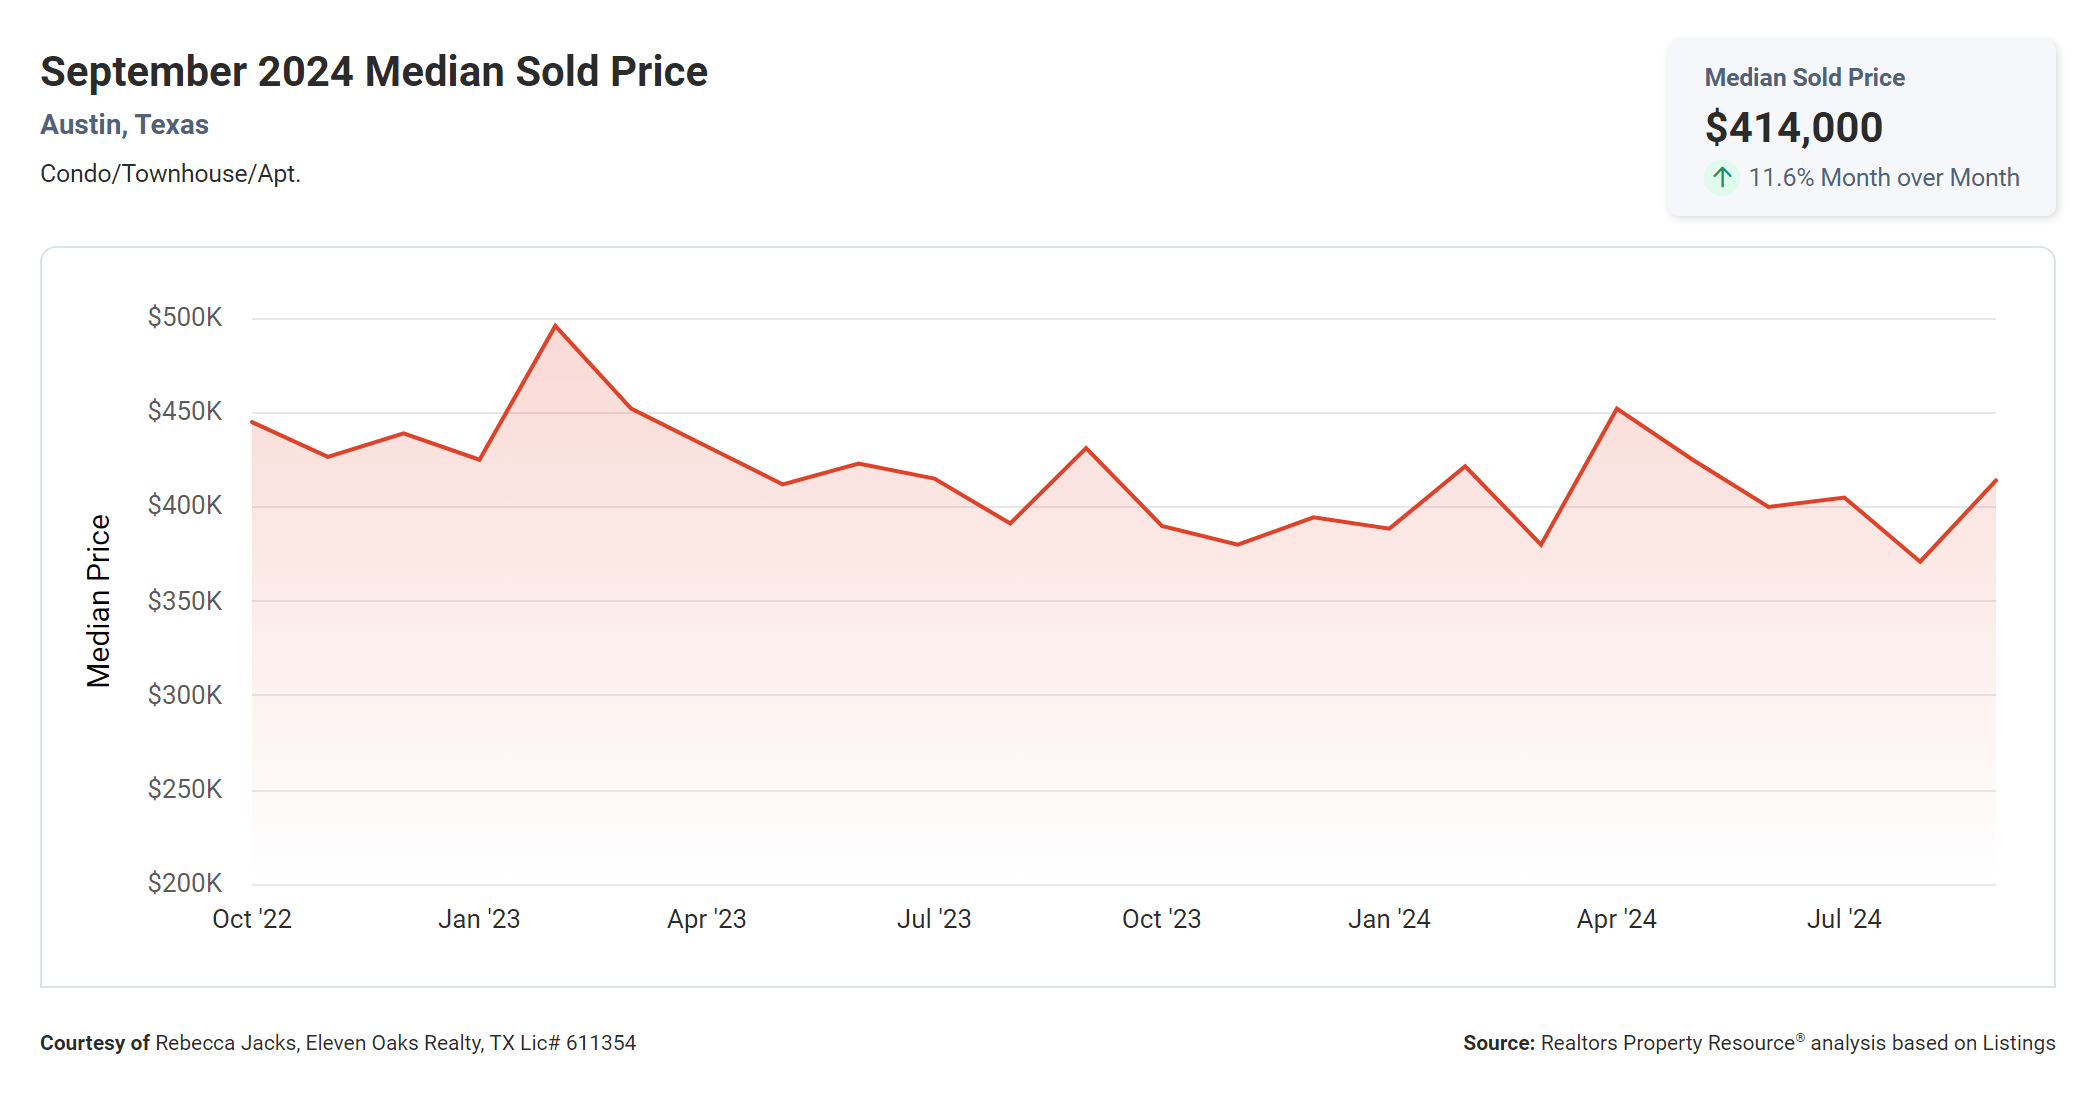Click the $414,000 median price value
Image resolution: width=2096 pixels, height=1100 pixels.
(1793, 127)
